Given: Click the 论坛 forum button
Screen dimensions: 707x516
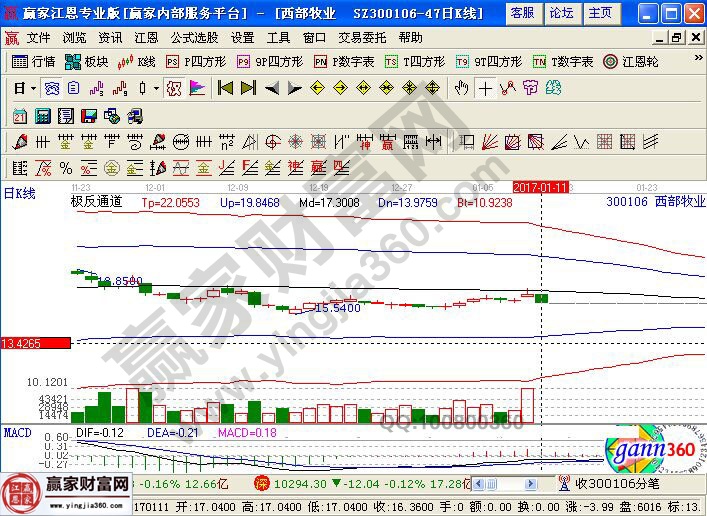Looking at the screenshot, I should tap(560, 13).
